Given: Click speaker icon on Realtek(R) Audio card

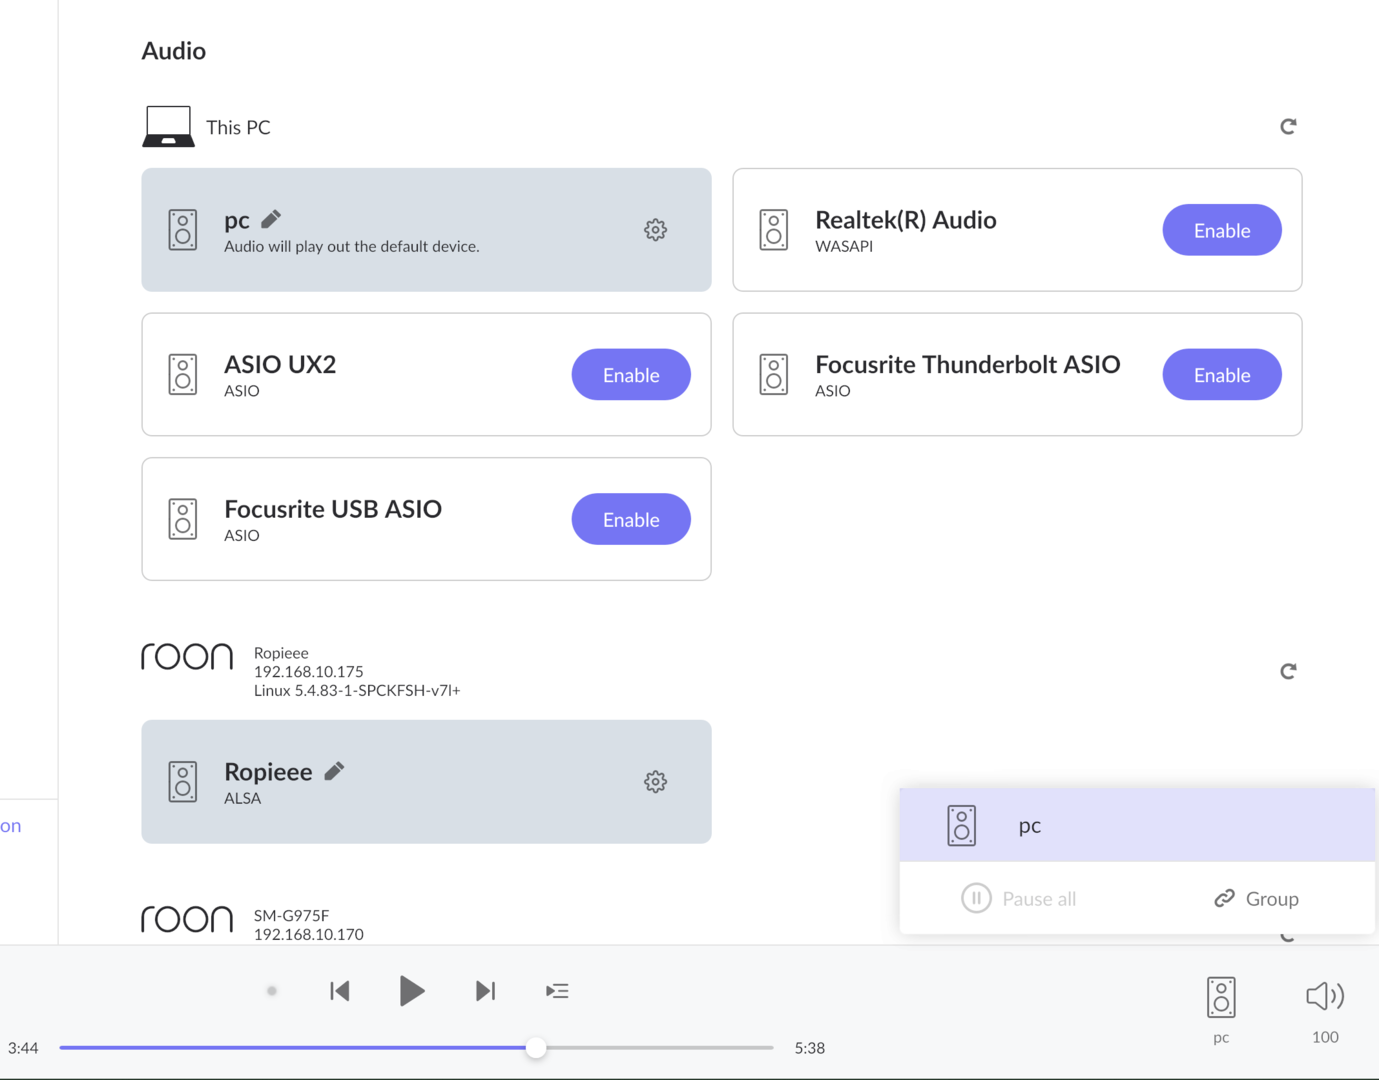Looking at the screenshot, I should [774, 230].
